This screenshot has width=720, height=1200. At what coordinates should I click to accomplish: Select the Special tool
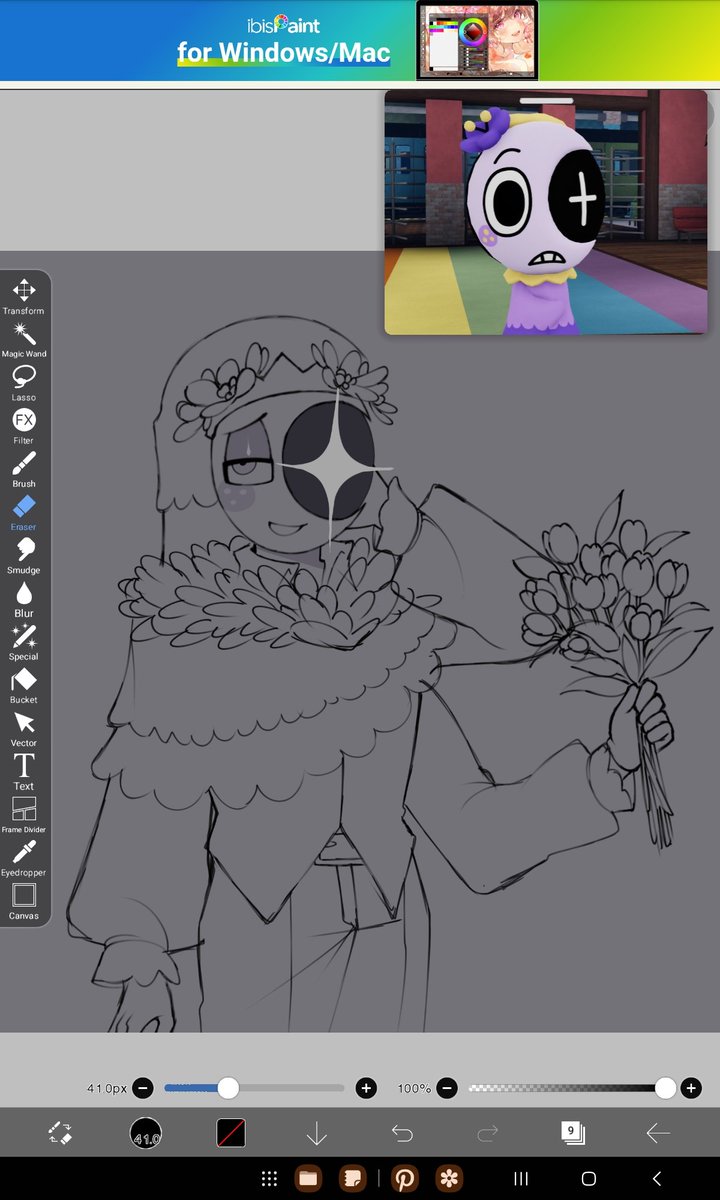click(23, 642)
